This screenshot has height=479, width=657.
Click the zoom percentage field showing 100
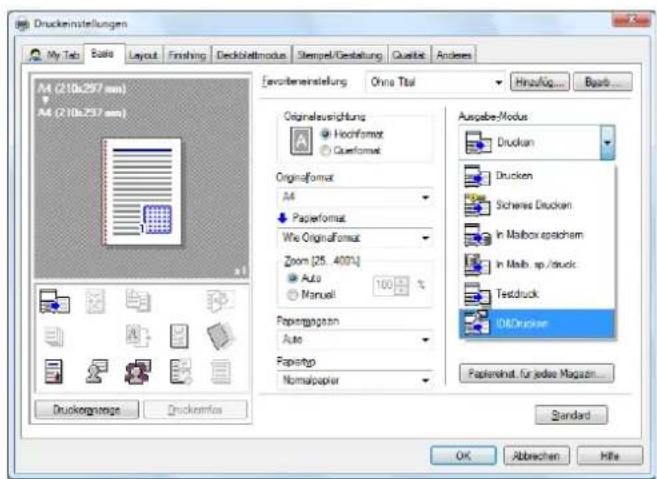pyautogui.click(x=383, y=285)
